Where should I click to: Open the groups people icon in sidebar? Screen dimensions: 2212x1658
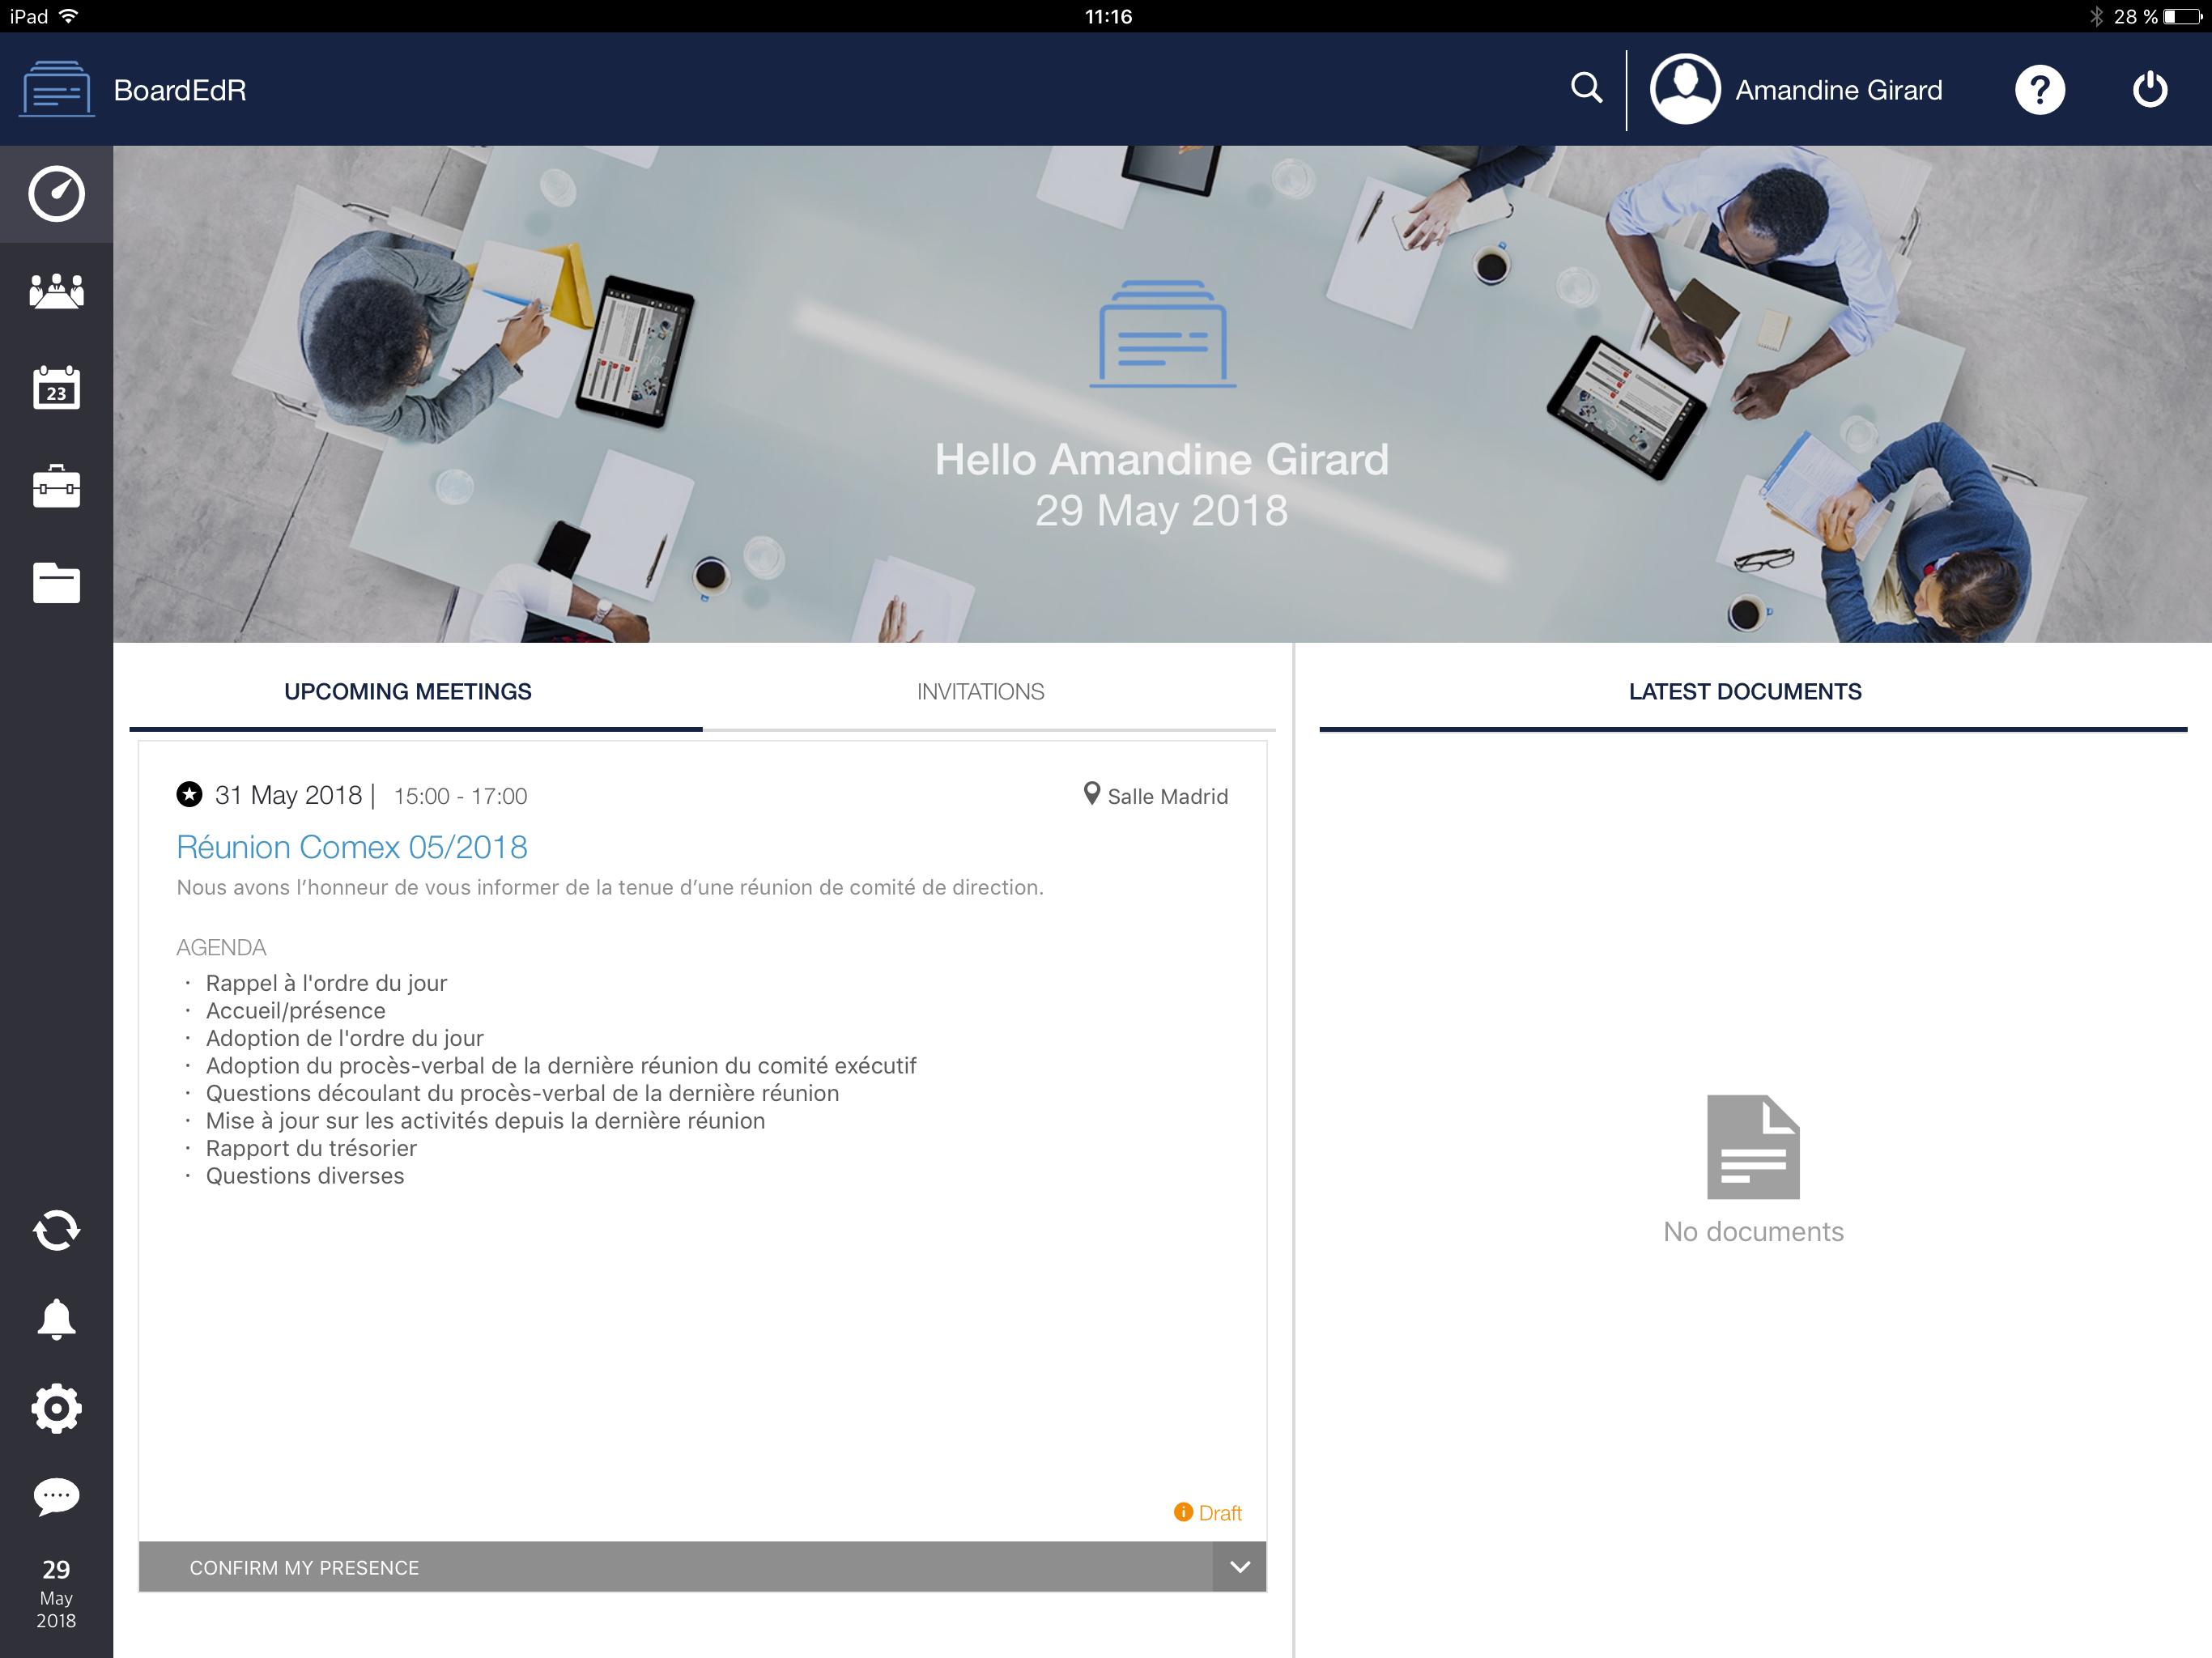56,291
